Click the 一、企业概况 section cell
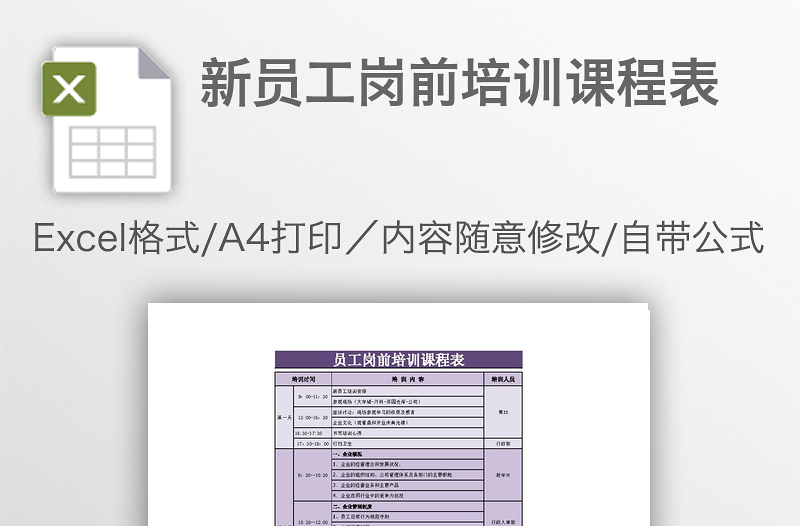This screenshot has height=526, width=800. click(x=407, y=454)
